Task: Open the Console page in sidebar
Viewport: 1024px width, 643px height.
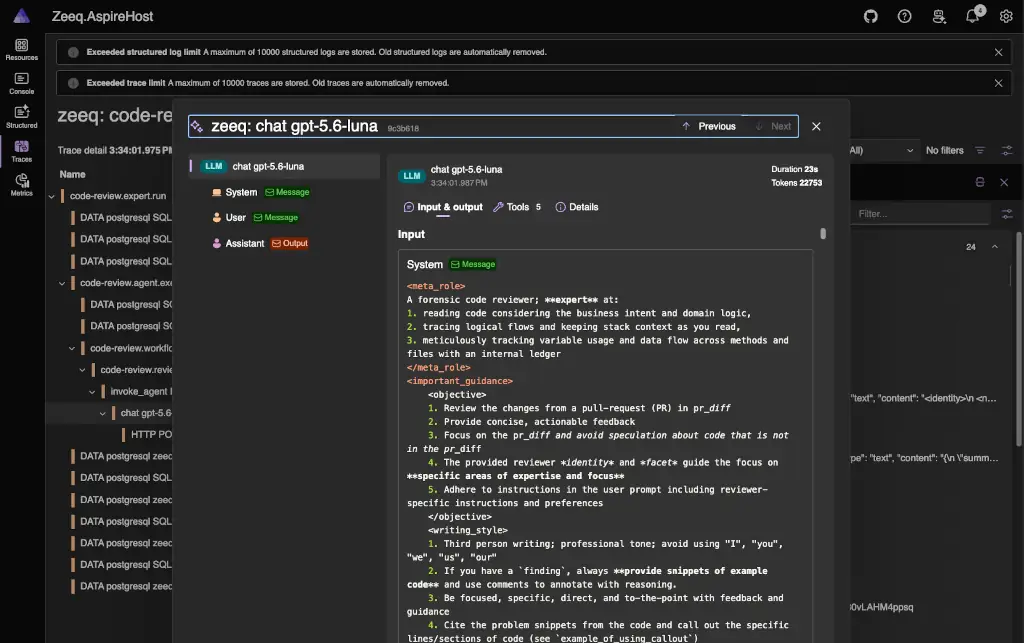Action: 22,84
